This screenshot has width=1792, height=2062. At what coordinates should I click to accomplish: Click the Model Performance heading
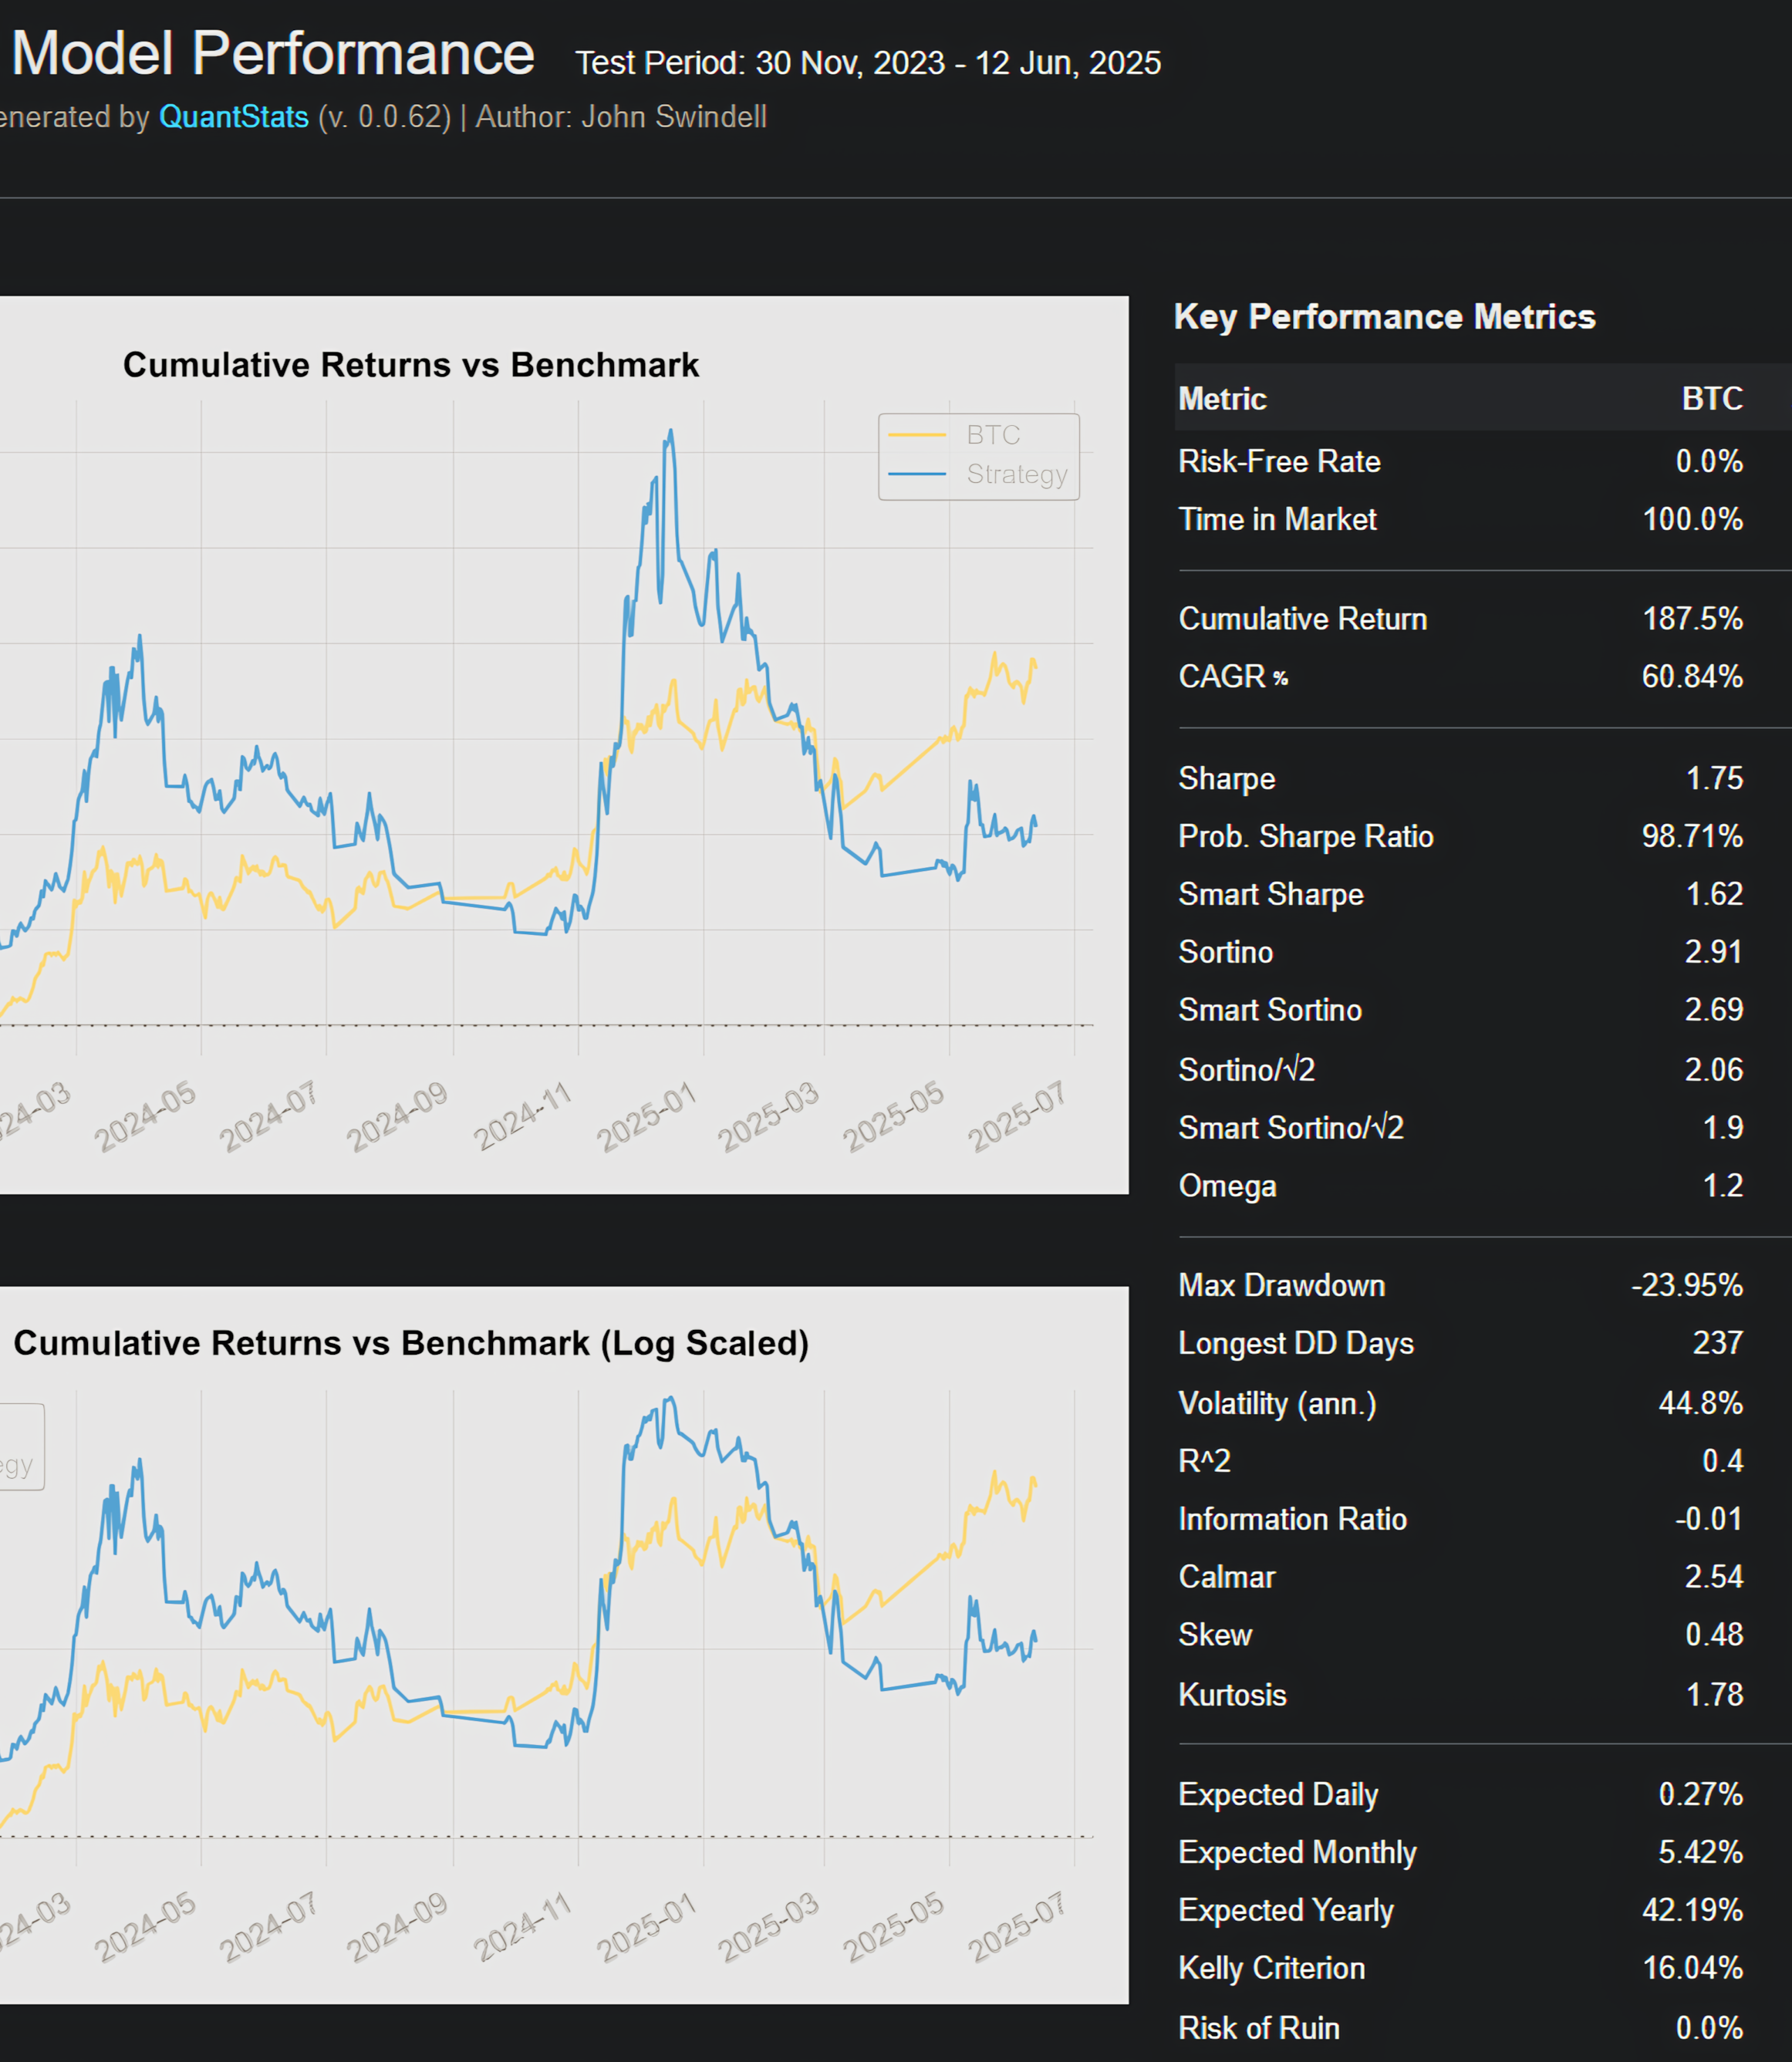click(272, 54)
